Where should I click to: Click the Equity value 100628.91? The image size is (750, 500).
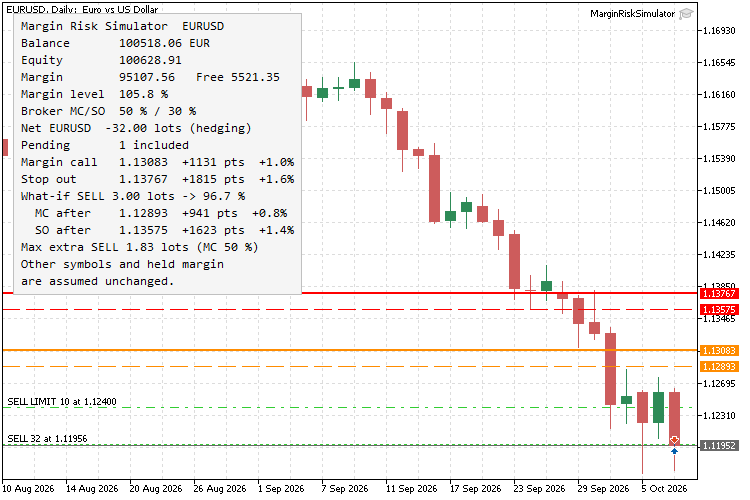(x=150, y=60)
